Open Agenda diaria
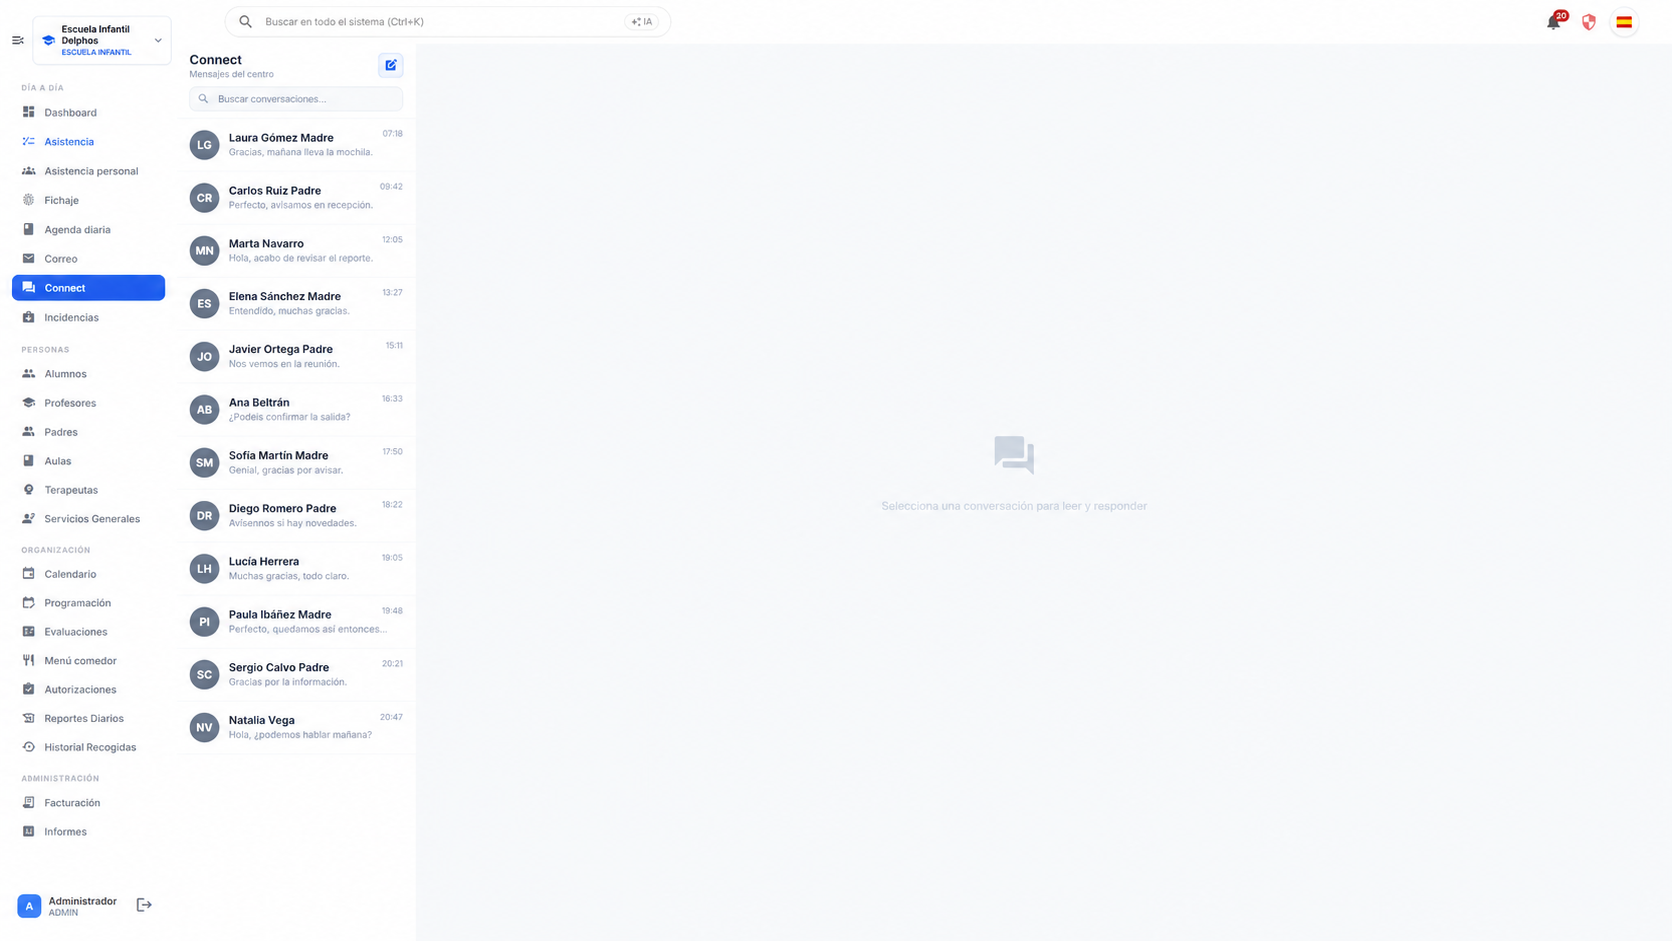Viewport: 1672px width, 941px height. (88, 230)
